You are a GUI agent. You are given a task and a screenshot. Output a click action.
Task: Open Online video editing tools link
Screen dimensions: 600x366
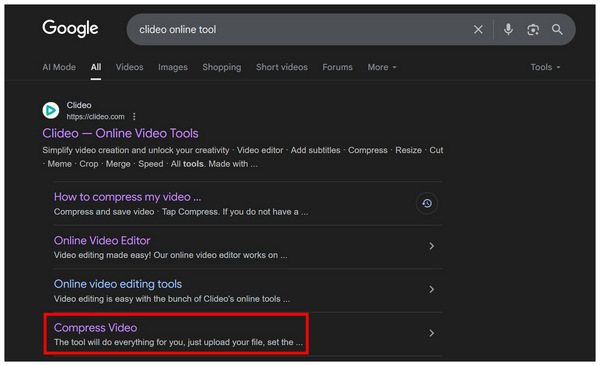[117, 284]
